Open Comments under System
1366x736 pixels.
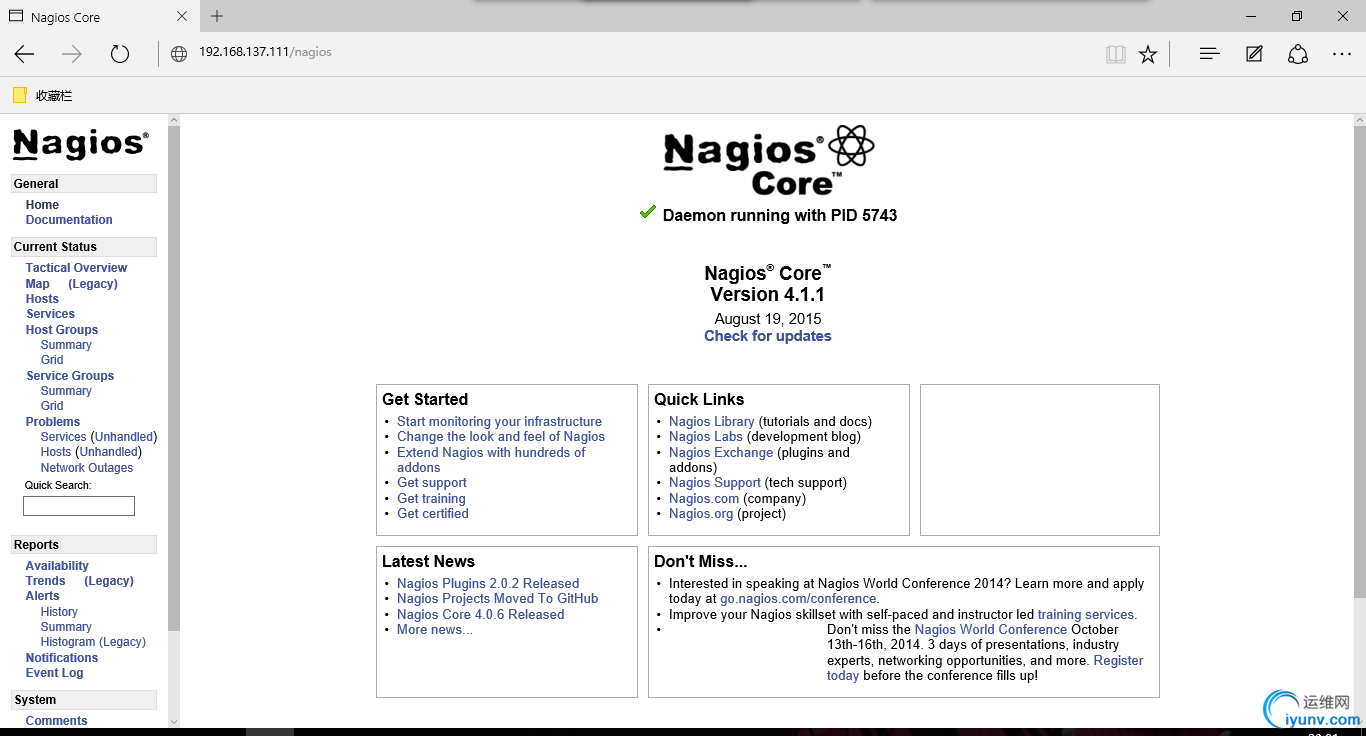click(x=57, y=721)
